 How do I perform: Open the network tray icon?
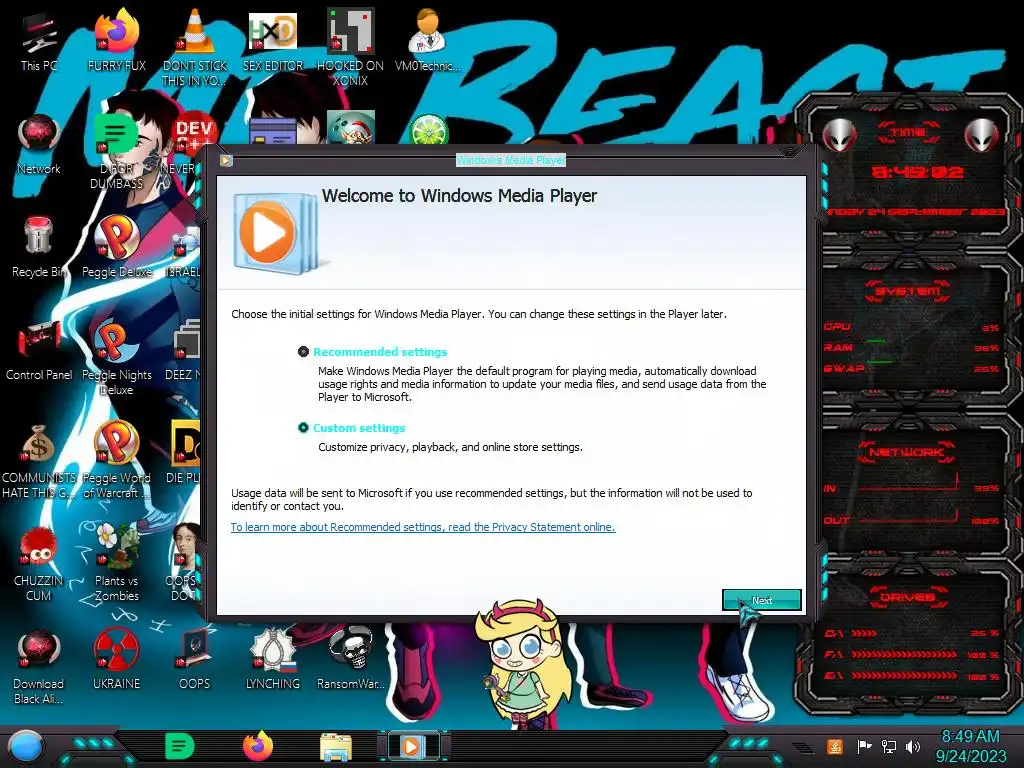[x=888, y=746]
